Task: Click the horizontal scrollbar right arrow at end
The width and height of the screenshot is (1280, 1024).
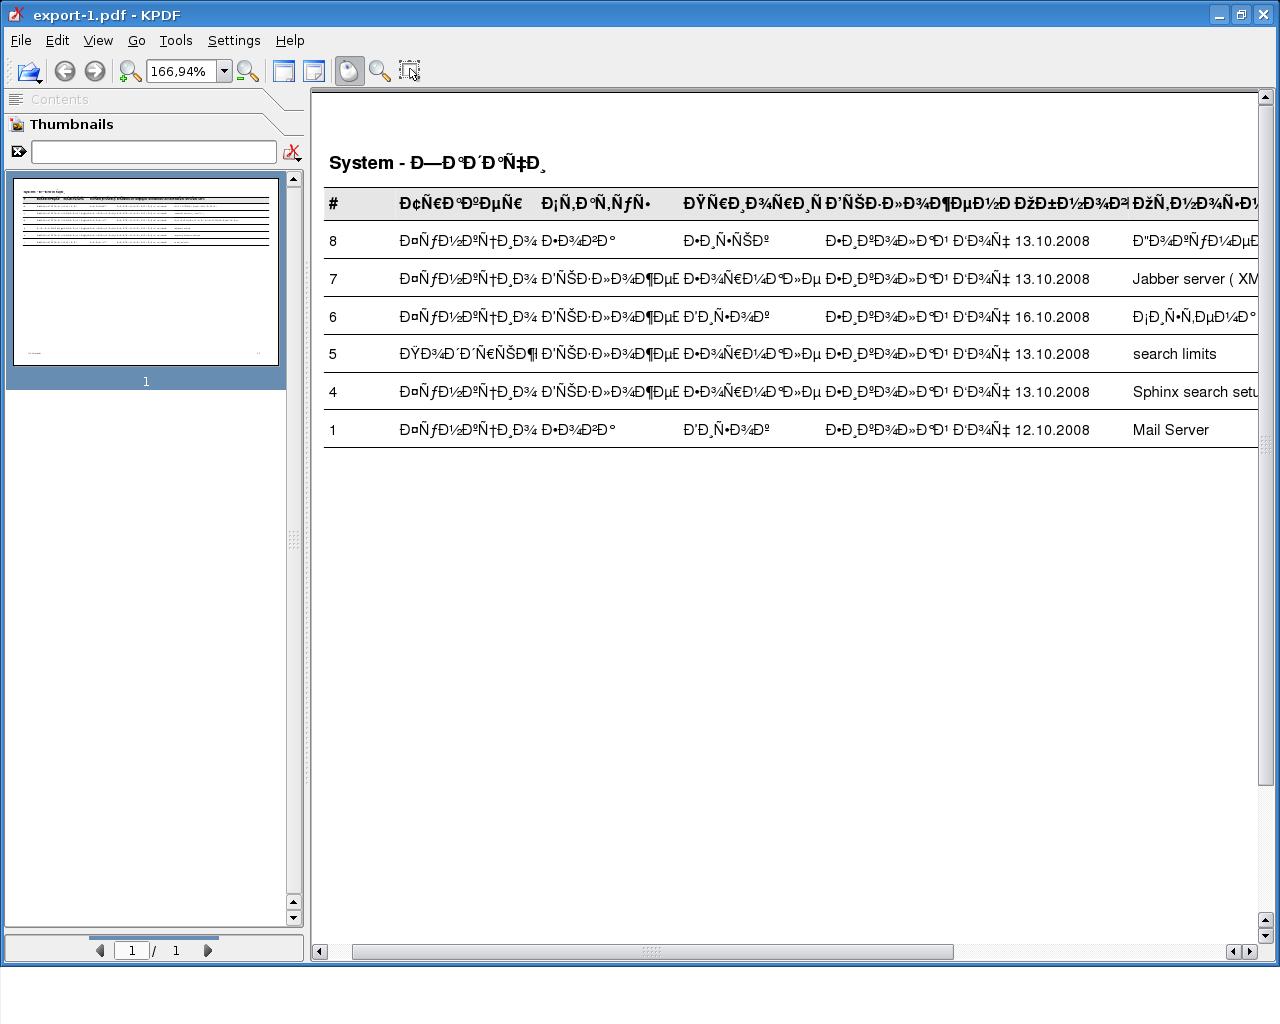Action: 1250,951
